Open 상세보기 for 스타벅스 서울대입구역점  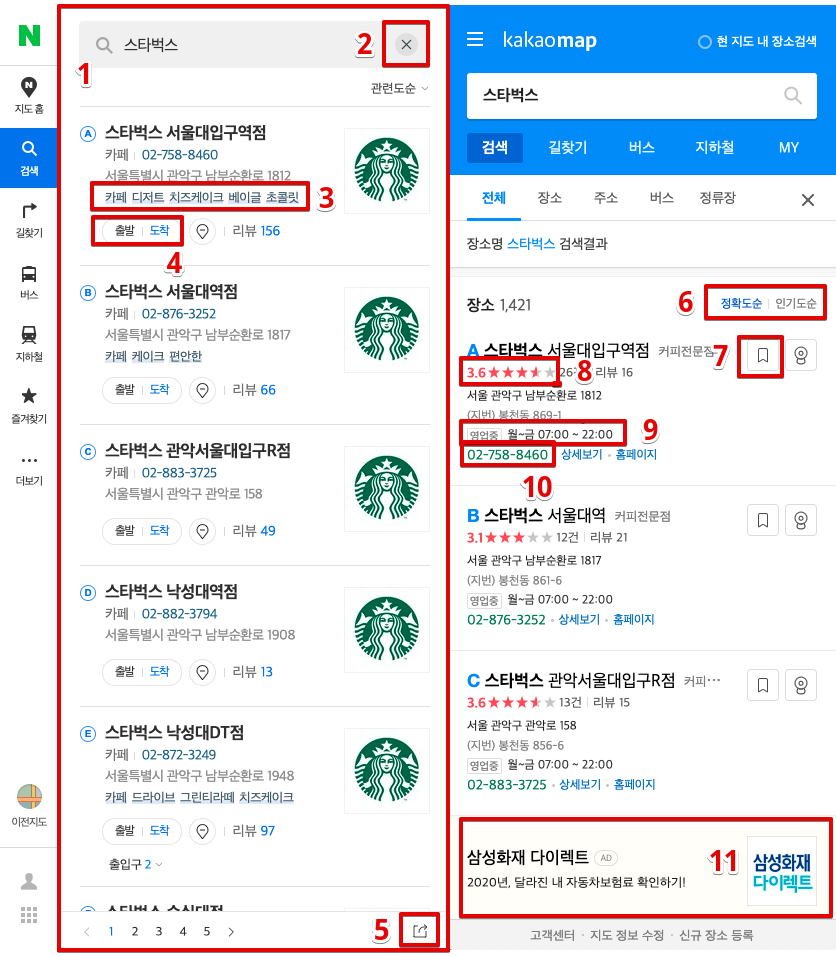click(x=582, y=455)
